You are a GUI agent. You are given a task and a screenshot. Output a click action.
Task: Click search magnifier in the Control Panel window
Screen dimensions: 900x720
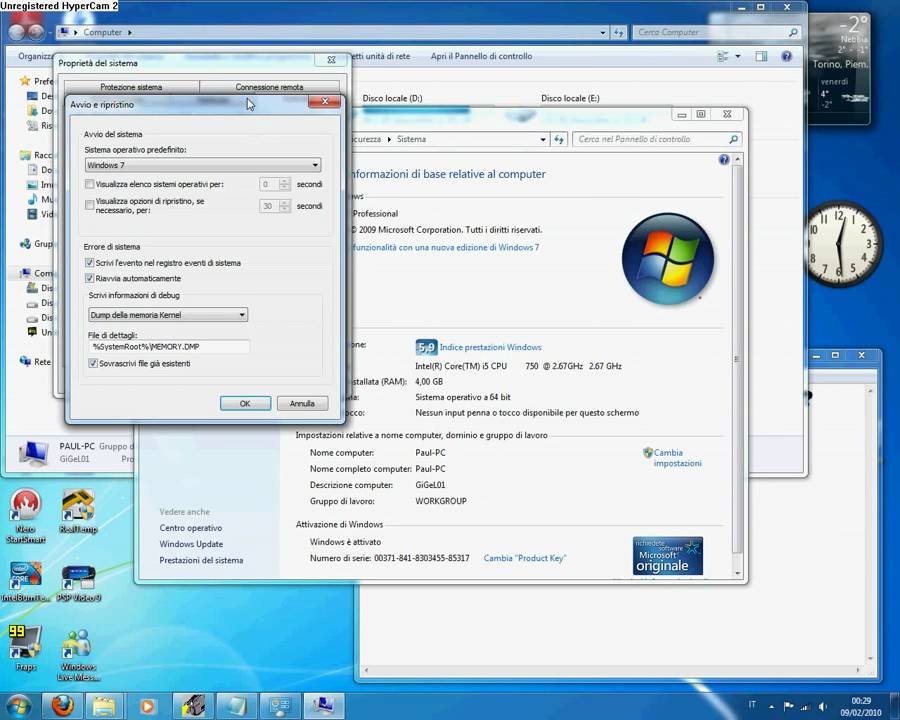click(733, 139)
